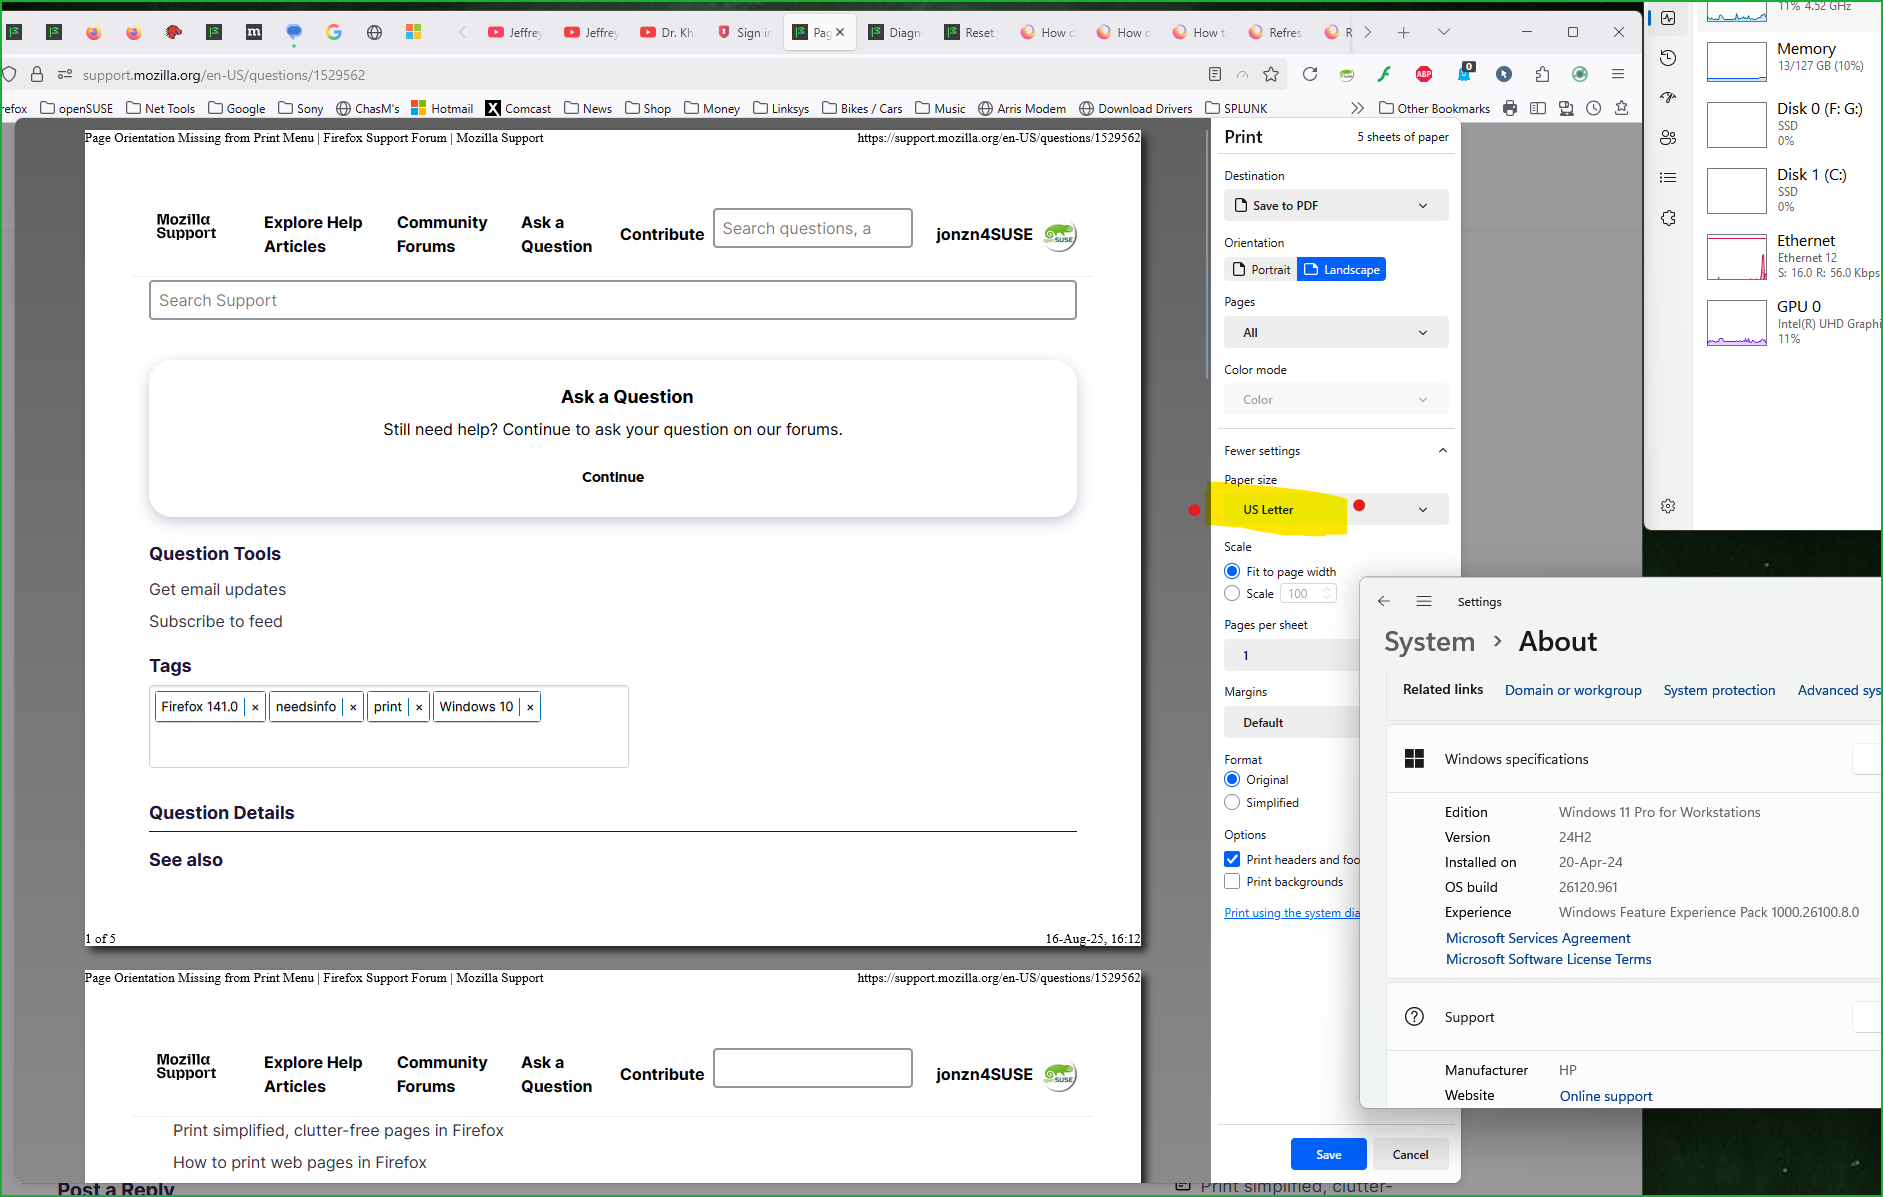Click the reload page icon

click(1309, 74)
